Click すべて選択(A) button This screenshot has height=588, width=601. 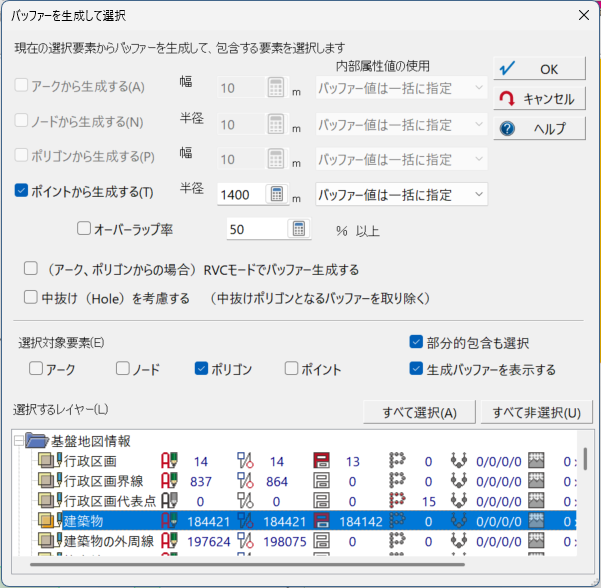419,412
